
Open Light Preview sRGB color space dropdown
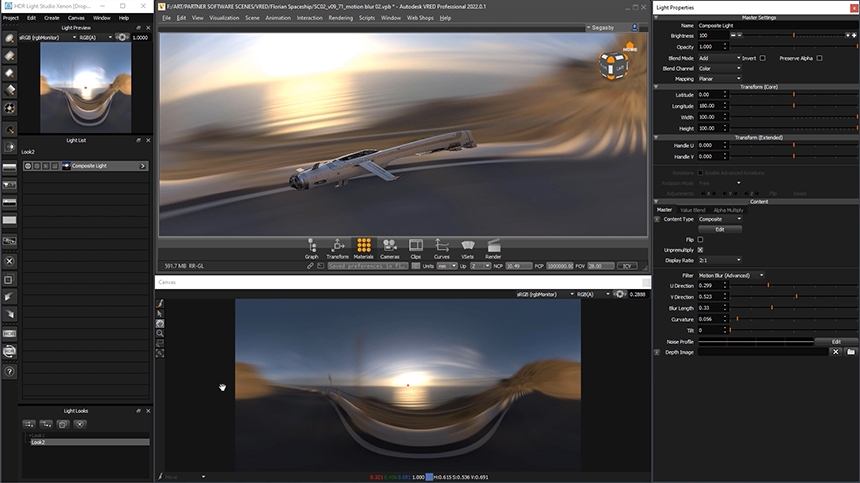[x=48, y=37]
